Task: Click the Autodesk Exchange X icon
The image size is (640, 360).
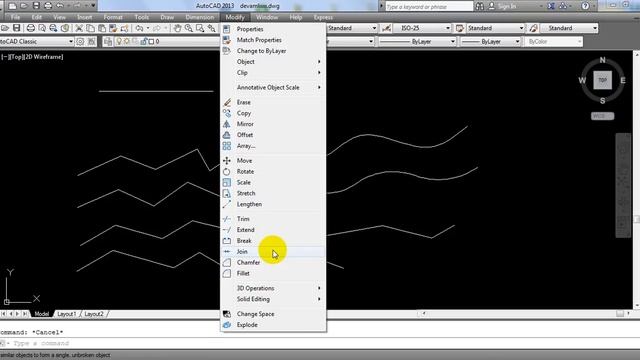Action: 551,6
